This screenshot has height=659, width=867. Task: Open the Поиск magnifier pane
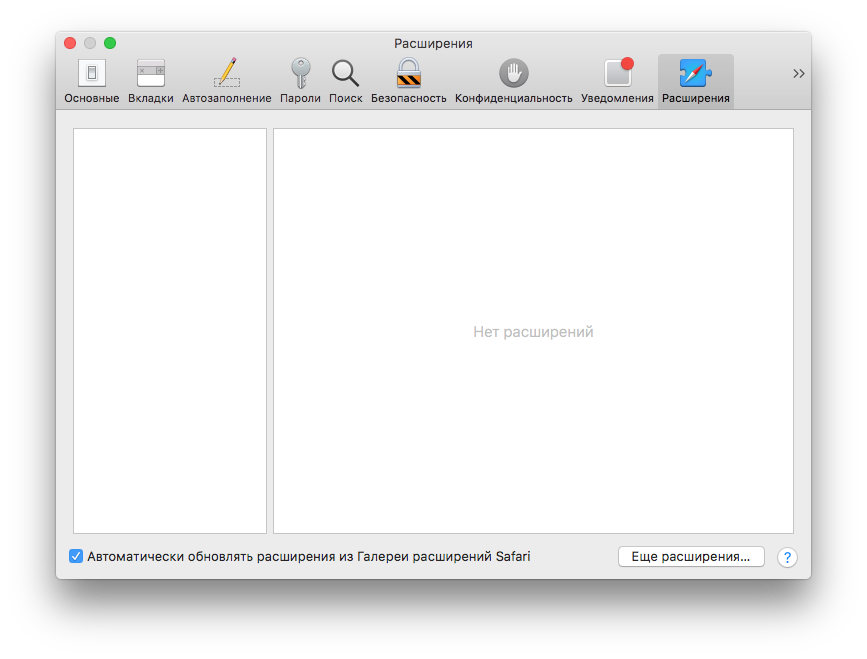(346, 81)
